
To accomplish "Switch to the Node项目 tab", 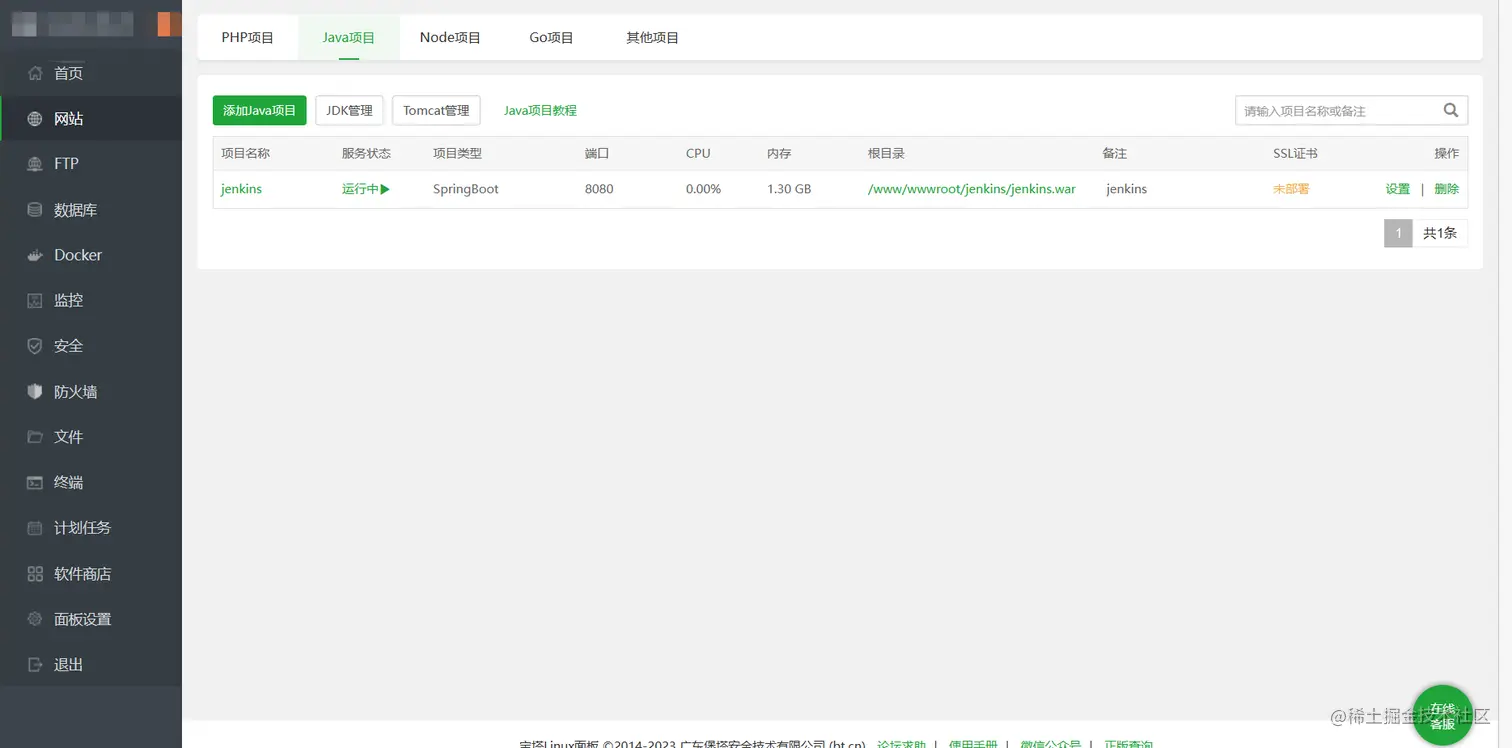I will pos(450,38).
